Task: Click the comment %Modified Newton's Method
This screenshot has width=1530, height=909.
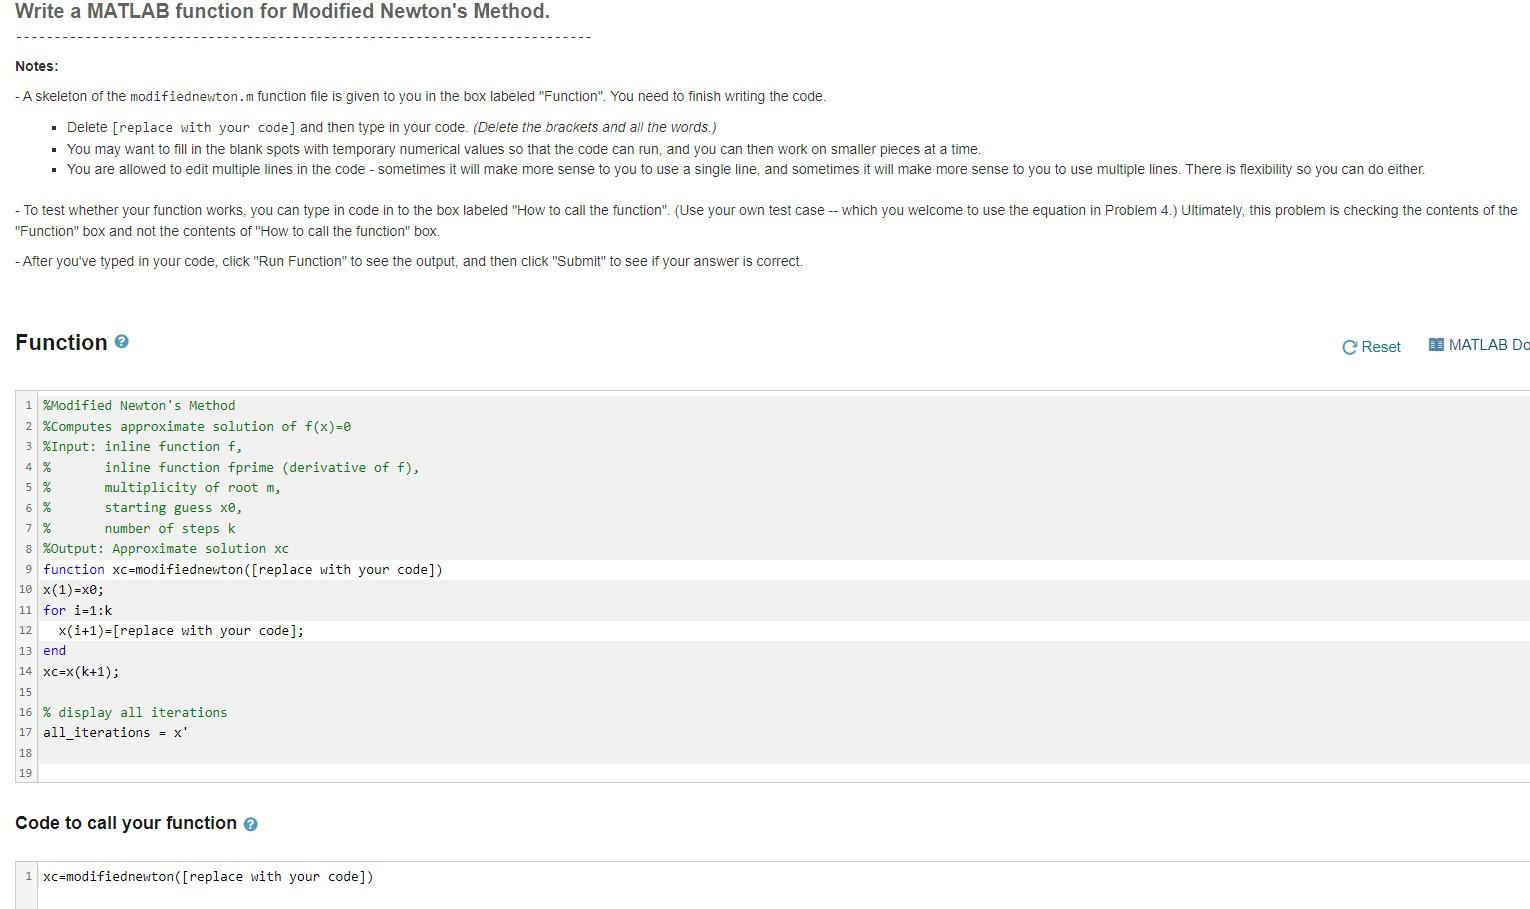Action: pos(138,405)
